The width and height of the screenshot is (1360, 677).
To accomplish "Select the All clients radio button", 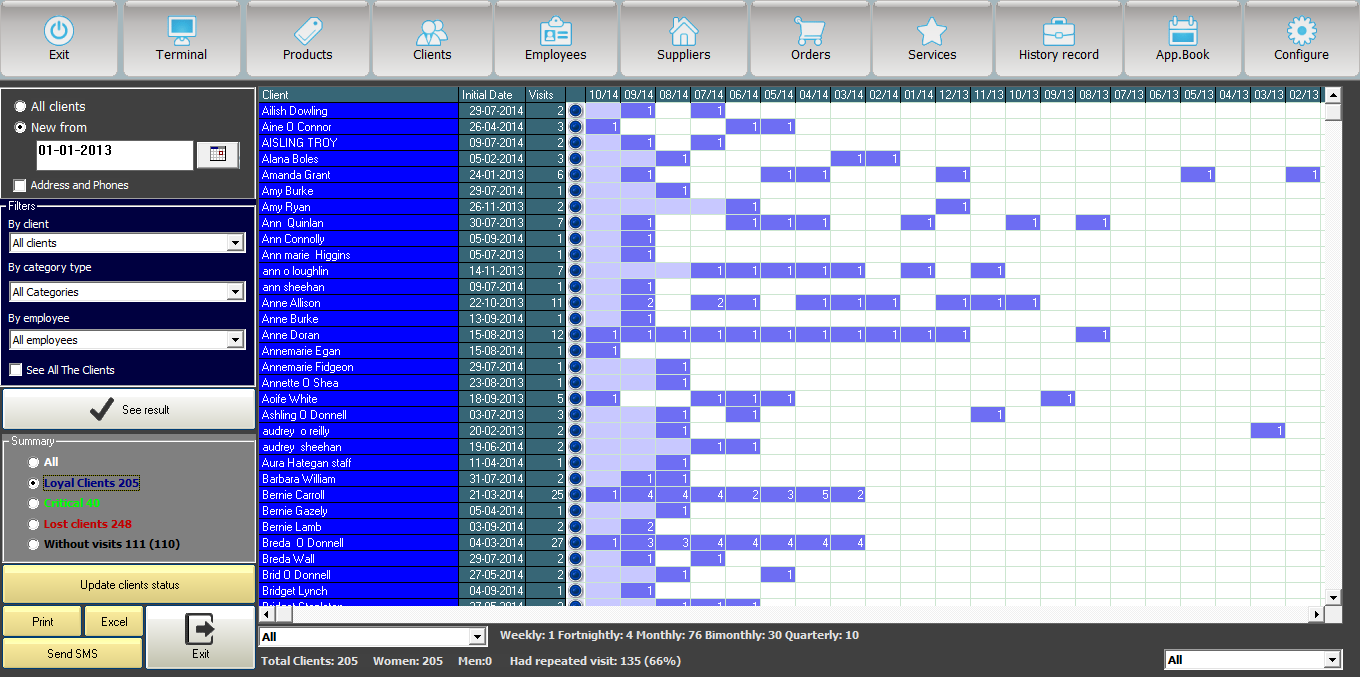I will click(x=20, y=106).
